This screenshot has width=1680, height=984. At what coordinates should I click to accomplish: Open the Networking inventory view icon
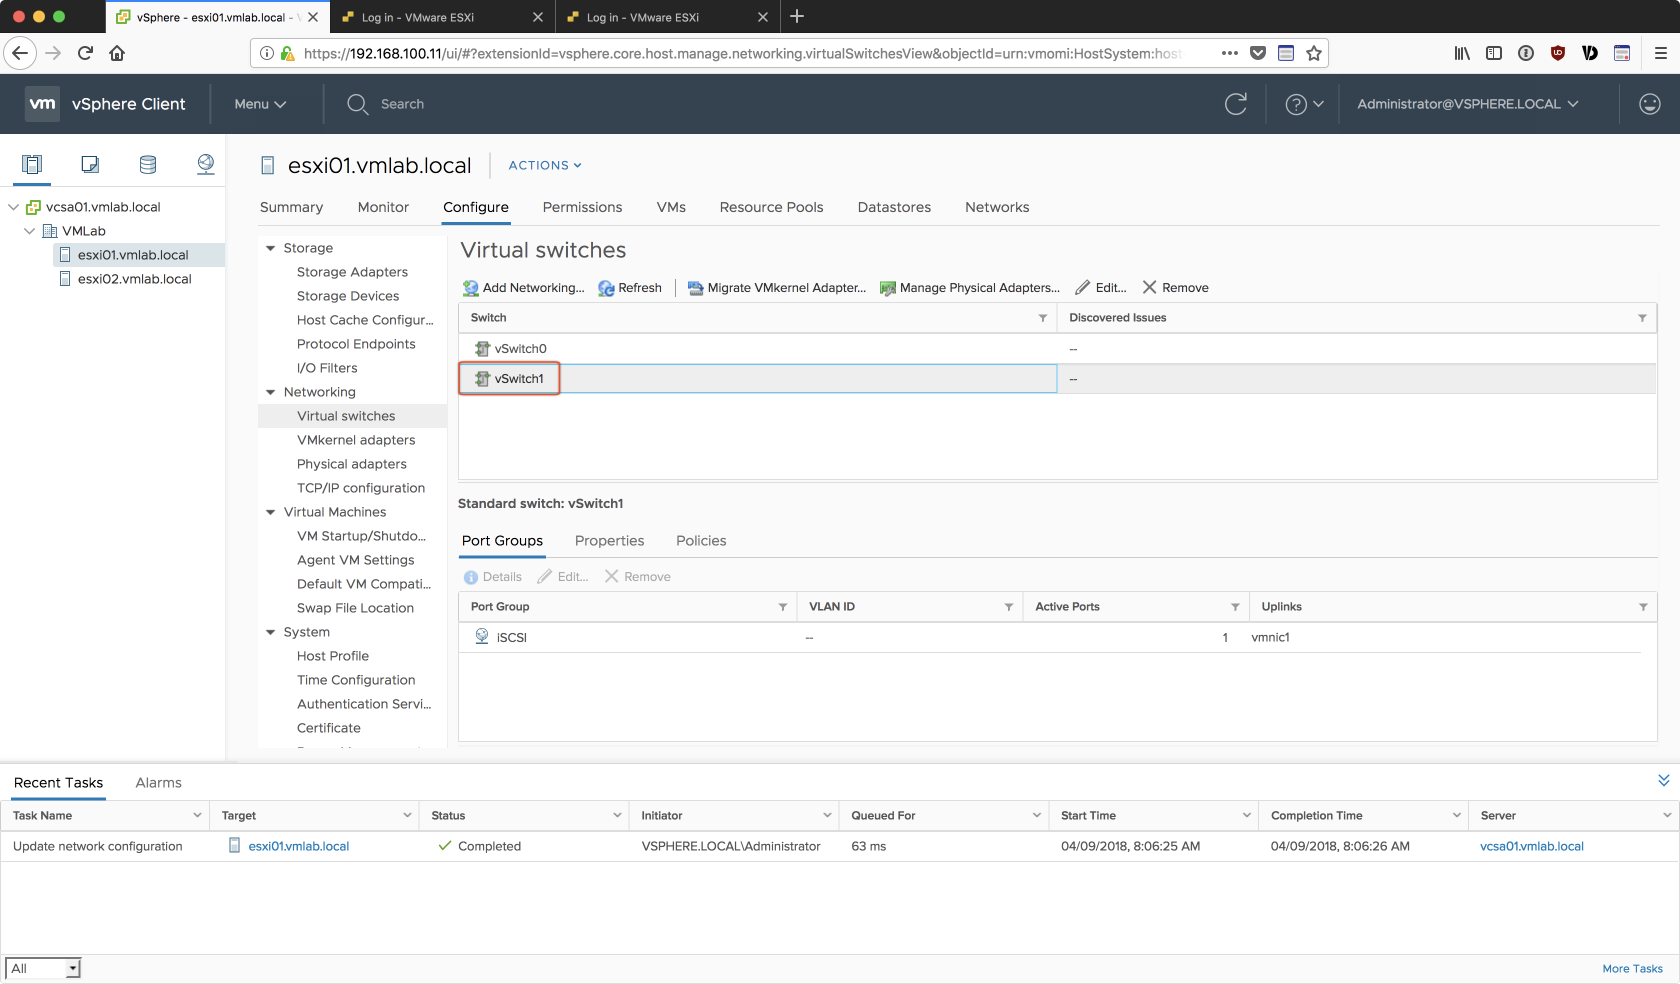click(x=206, y=164)
